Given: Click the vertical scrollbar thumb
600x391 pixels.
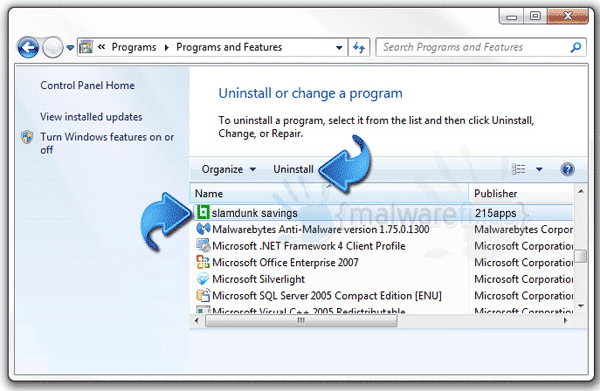Looking at the screenshot, I should [581, 256].
